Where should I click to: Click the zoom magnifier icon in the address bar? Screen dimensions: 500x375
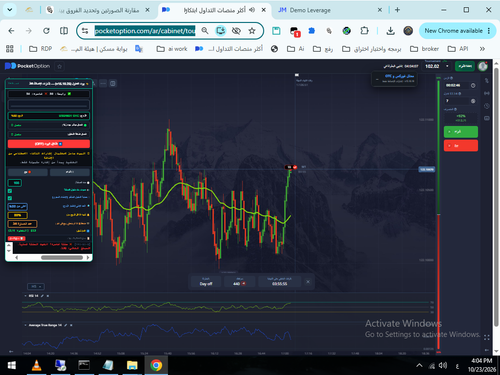pos(205,31)
